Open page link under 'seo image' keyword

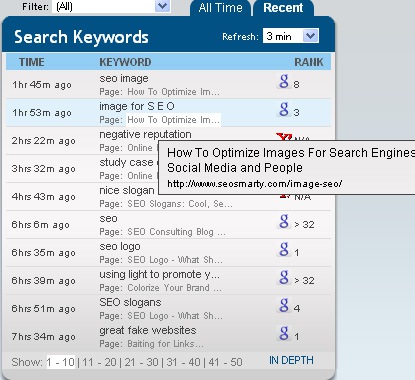174,92
